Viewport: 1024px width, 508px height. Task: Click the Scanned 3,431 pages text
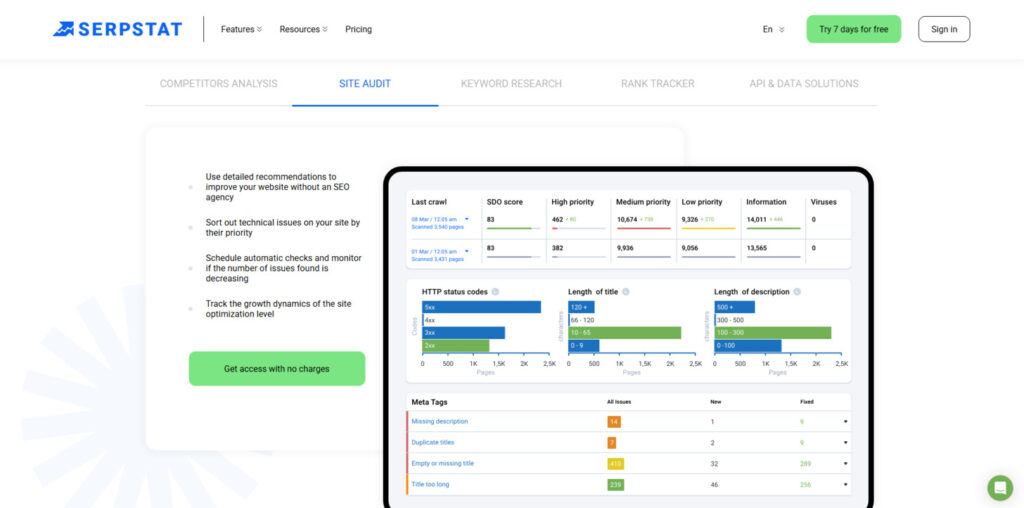[438, 259]
